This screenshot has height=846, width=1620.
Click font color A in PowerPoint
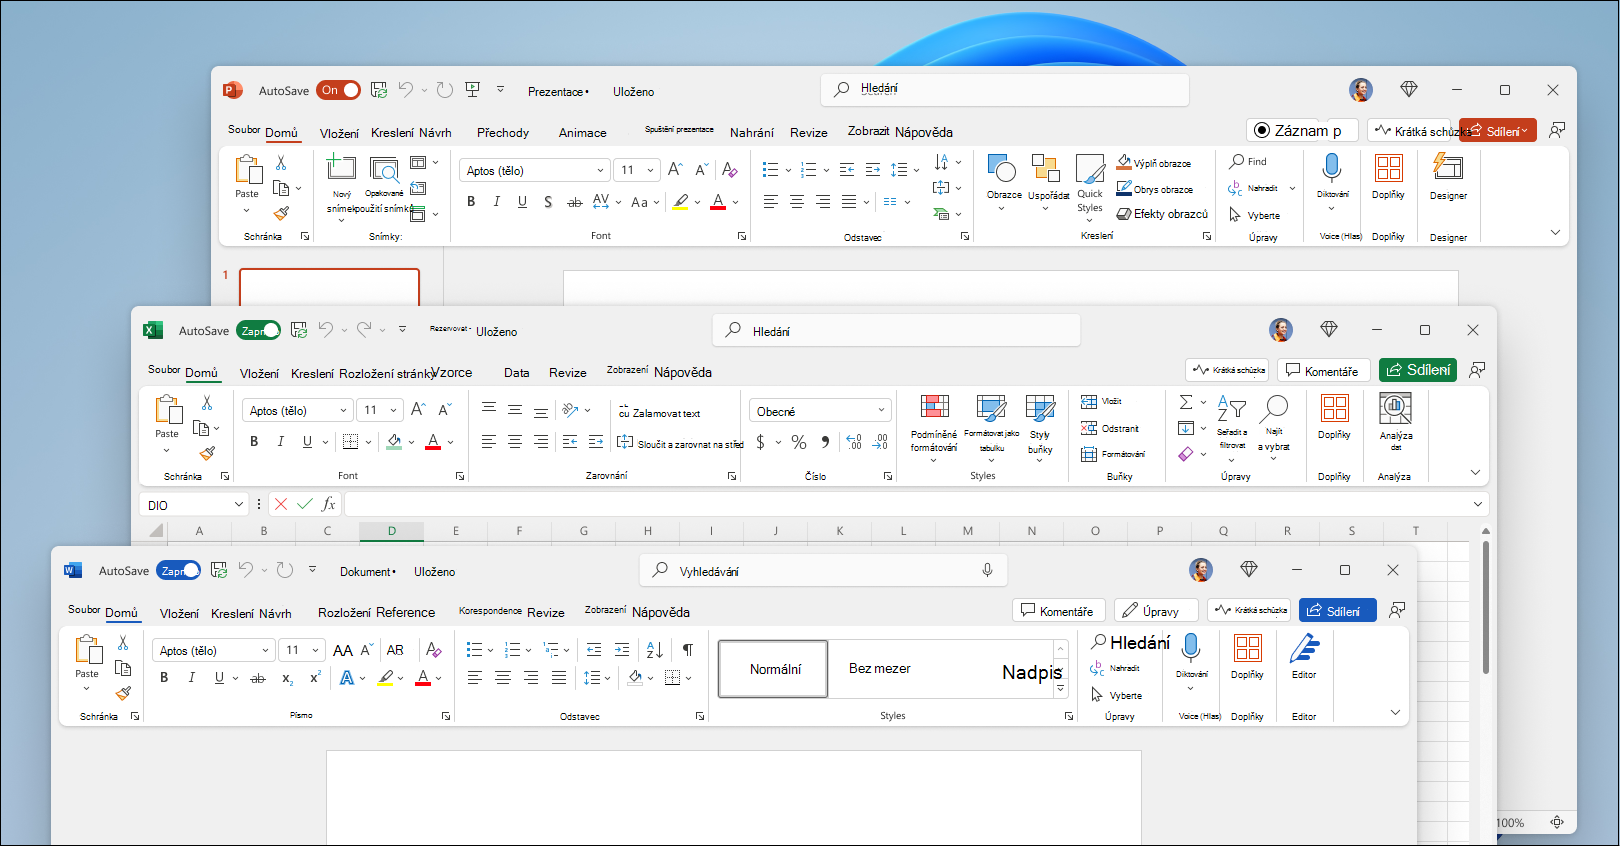(718, 202)
